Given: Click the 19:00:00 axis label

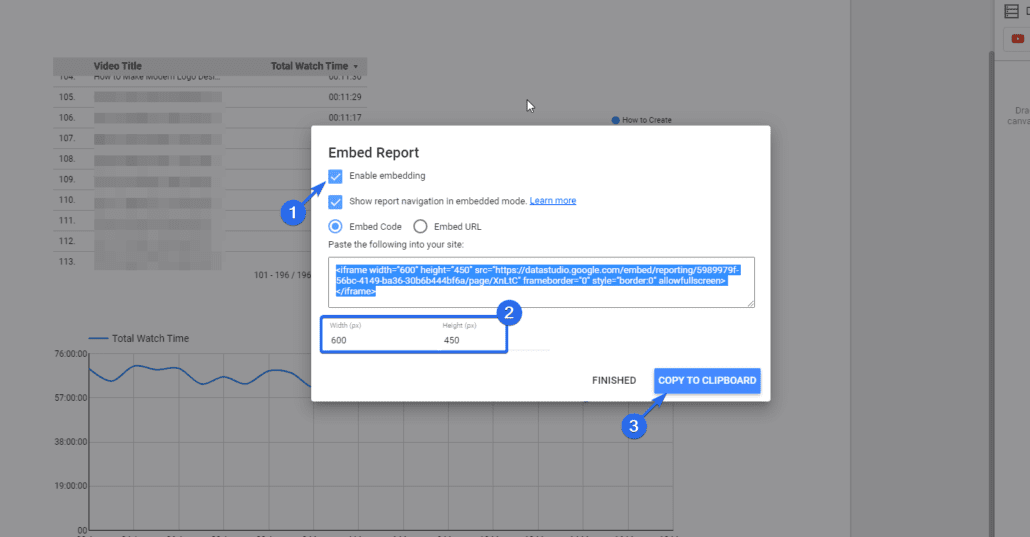Looking at the screenshot, I should (x=71, y=486).
